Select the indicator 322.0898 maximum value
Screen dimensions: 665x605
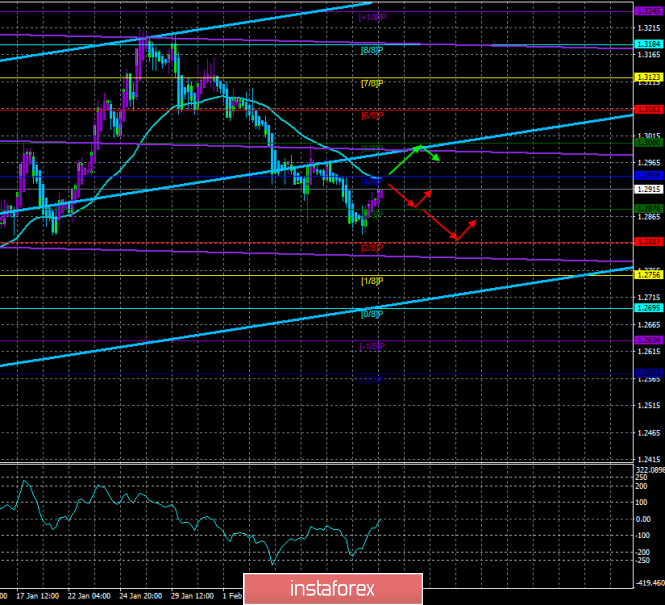(651, 470)
